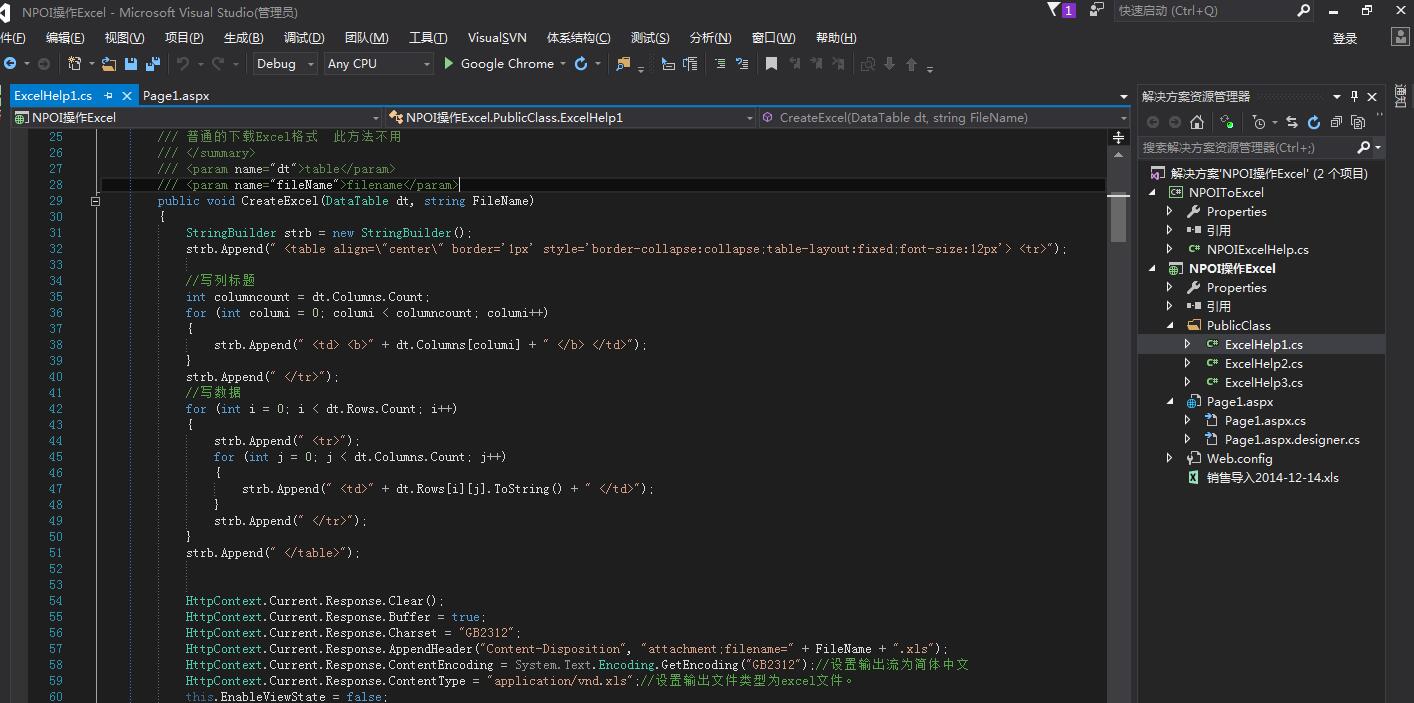
Task: Start debugging with the green play icon
Action: [449, 64]
